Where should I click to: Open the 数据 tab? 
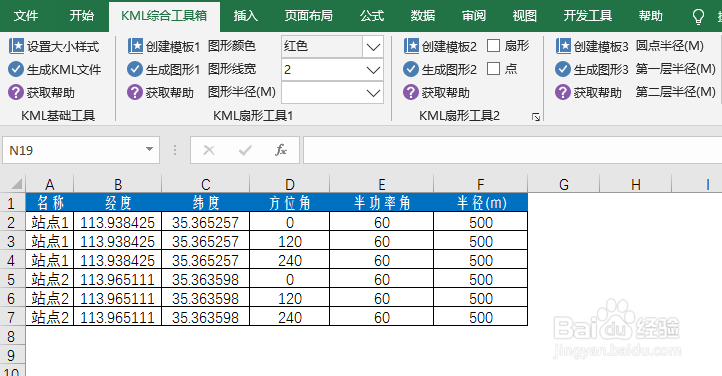(x=423, y=16)
